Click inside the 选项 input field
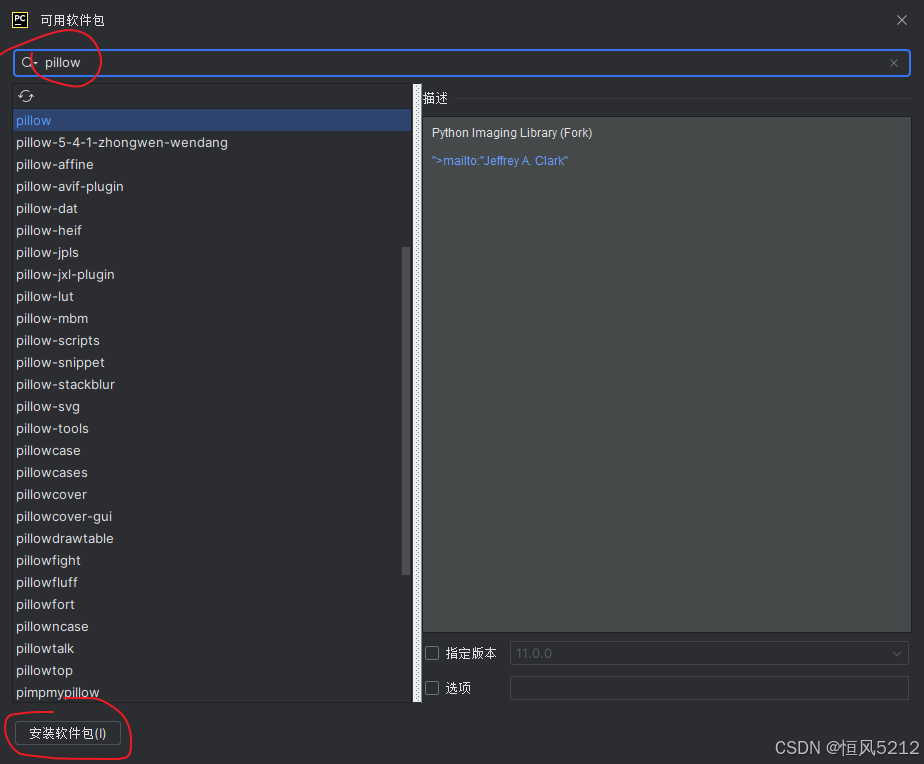924x764 pixels. click(x=709, y=688)
